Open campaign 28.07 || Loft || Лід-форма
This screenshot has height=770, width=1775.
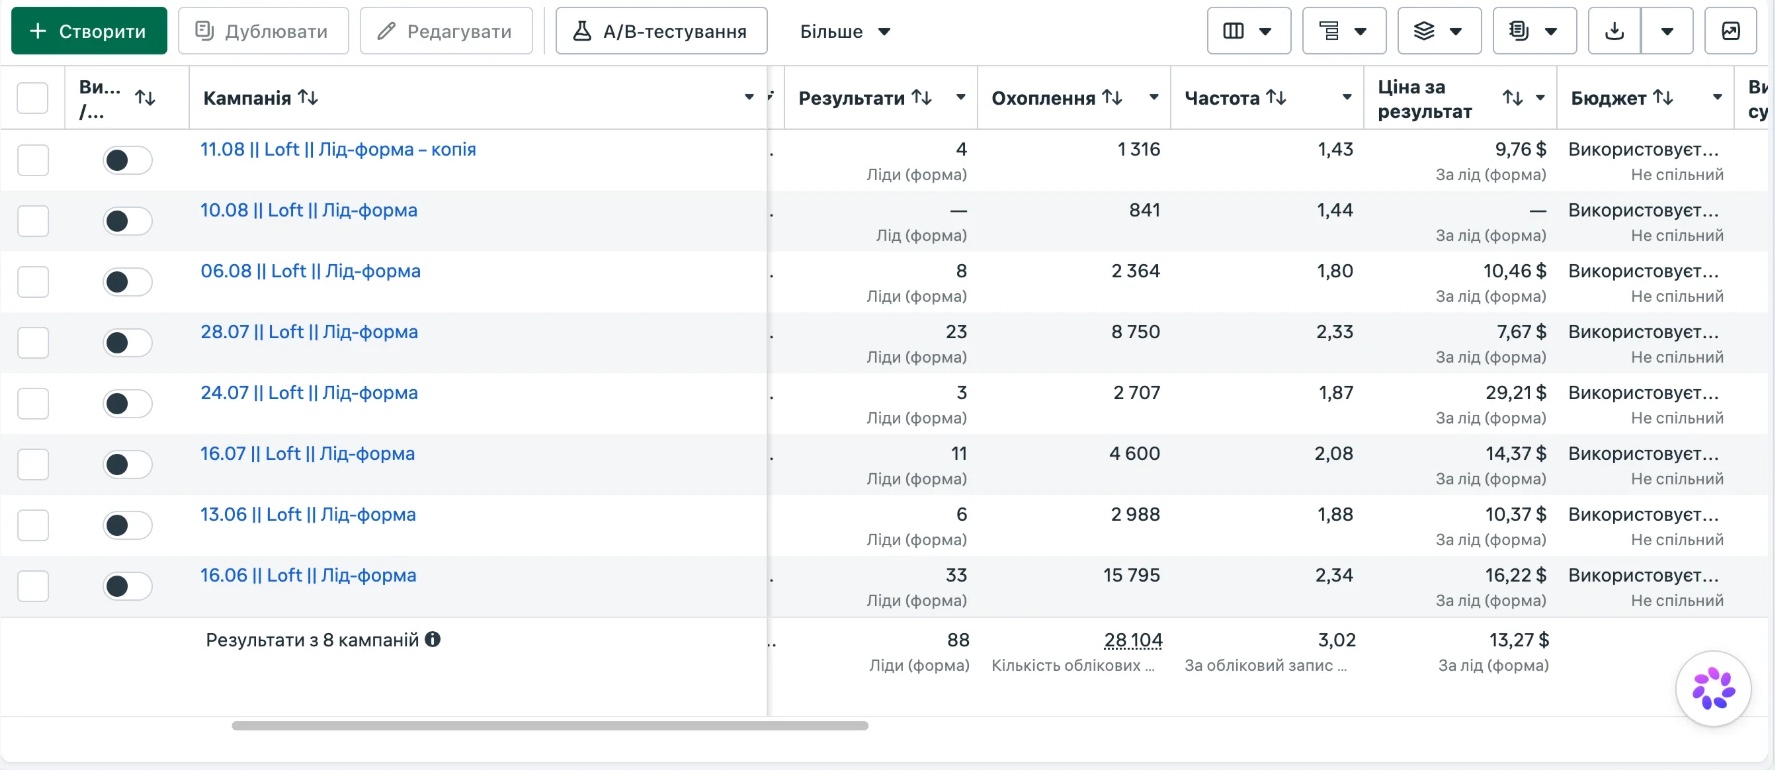click(309, 332)
